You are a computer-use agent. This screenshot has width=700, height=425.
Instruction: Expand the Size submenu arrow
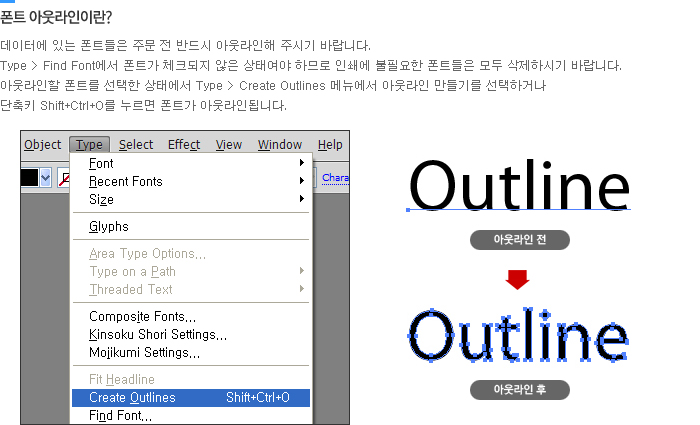pos(301,199)
